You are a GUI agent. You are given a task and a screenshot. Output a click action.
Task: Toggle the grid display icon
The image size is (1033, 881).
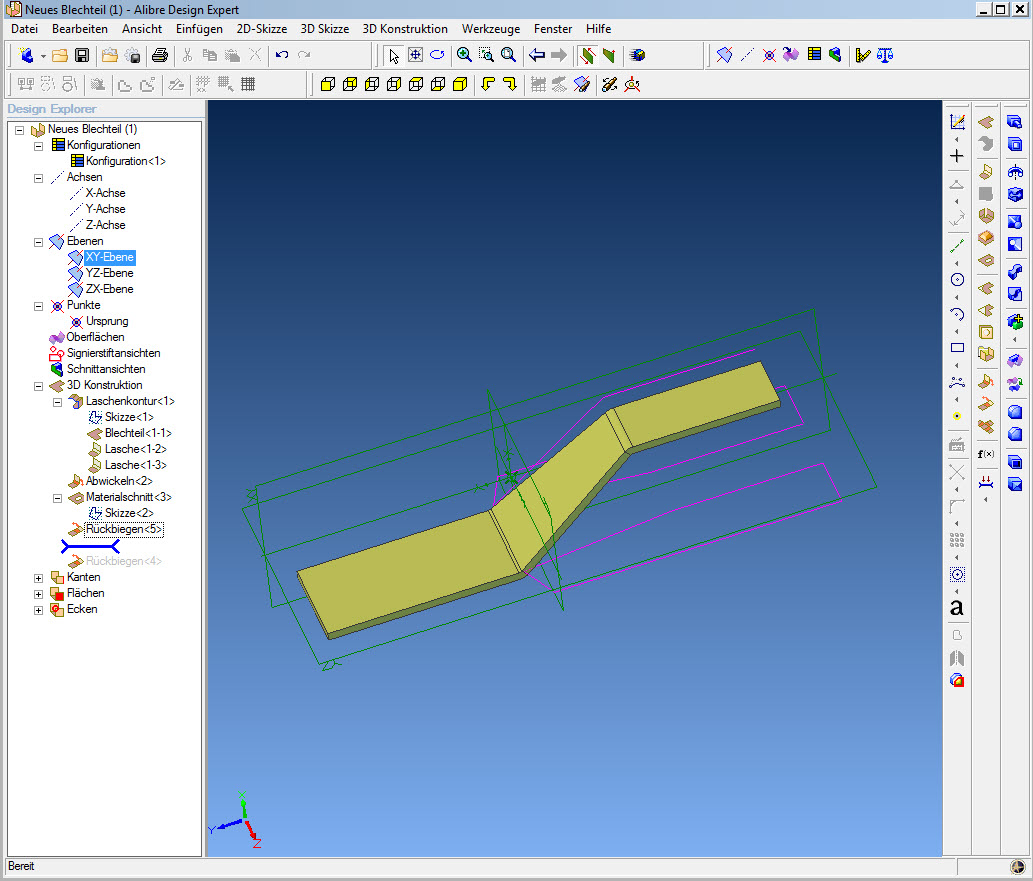click(x=248, y=84)
